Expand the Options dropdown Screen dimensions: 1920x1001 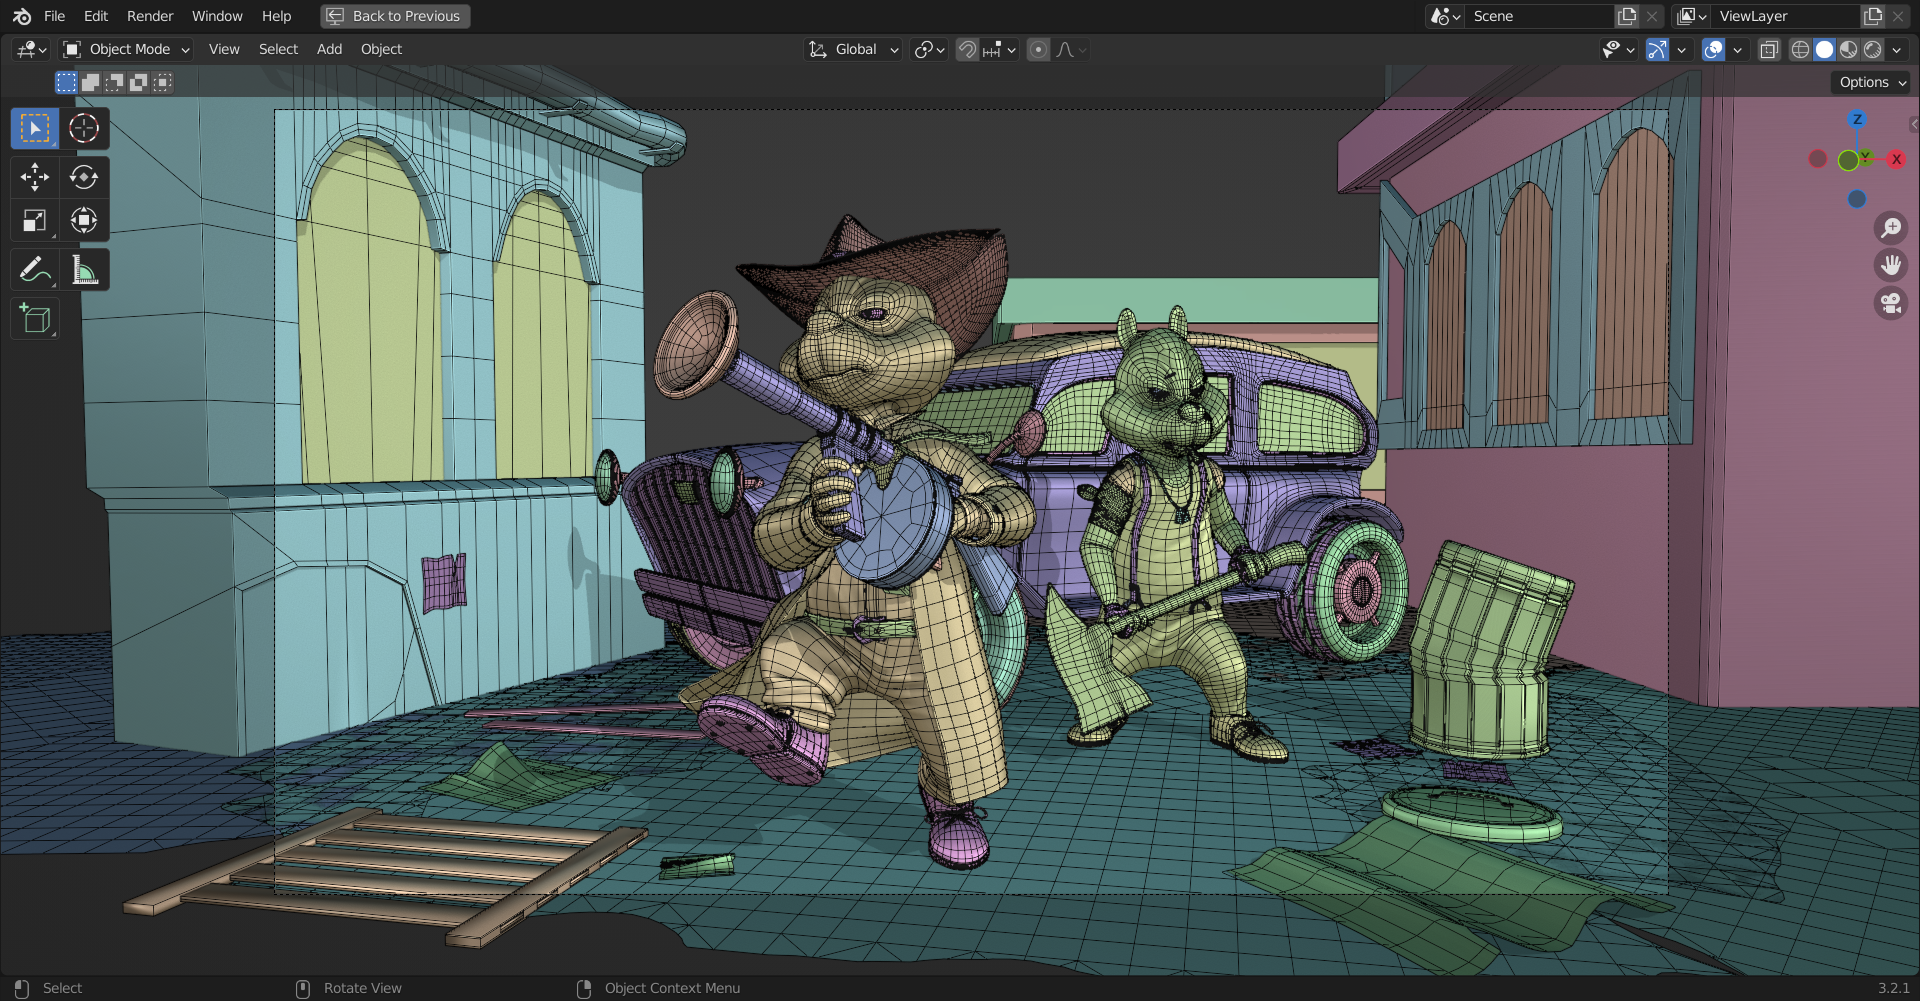click(x=1872, y=82)
